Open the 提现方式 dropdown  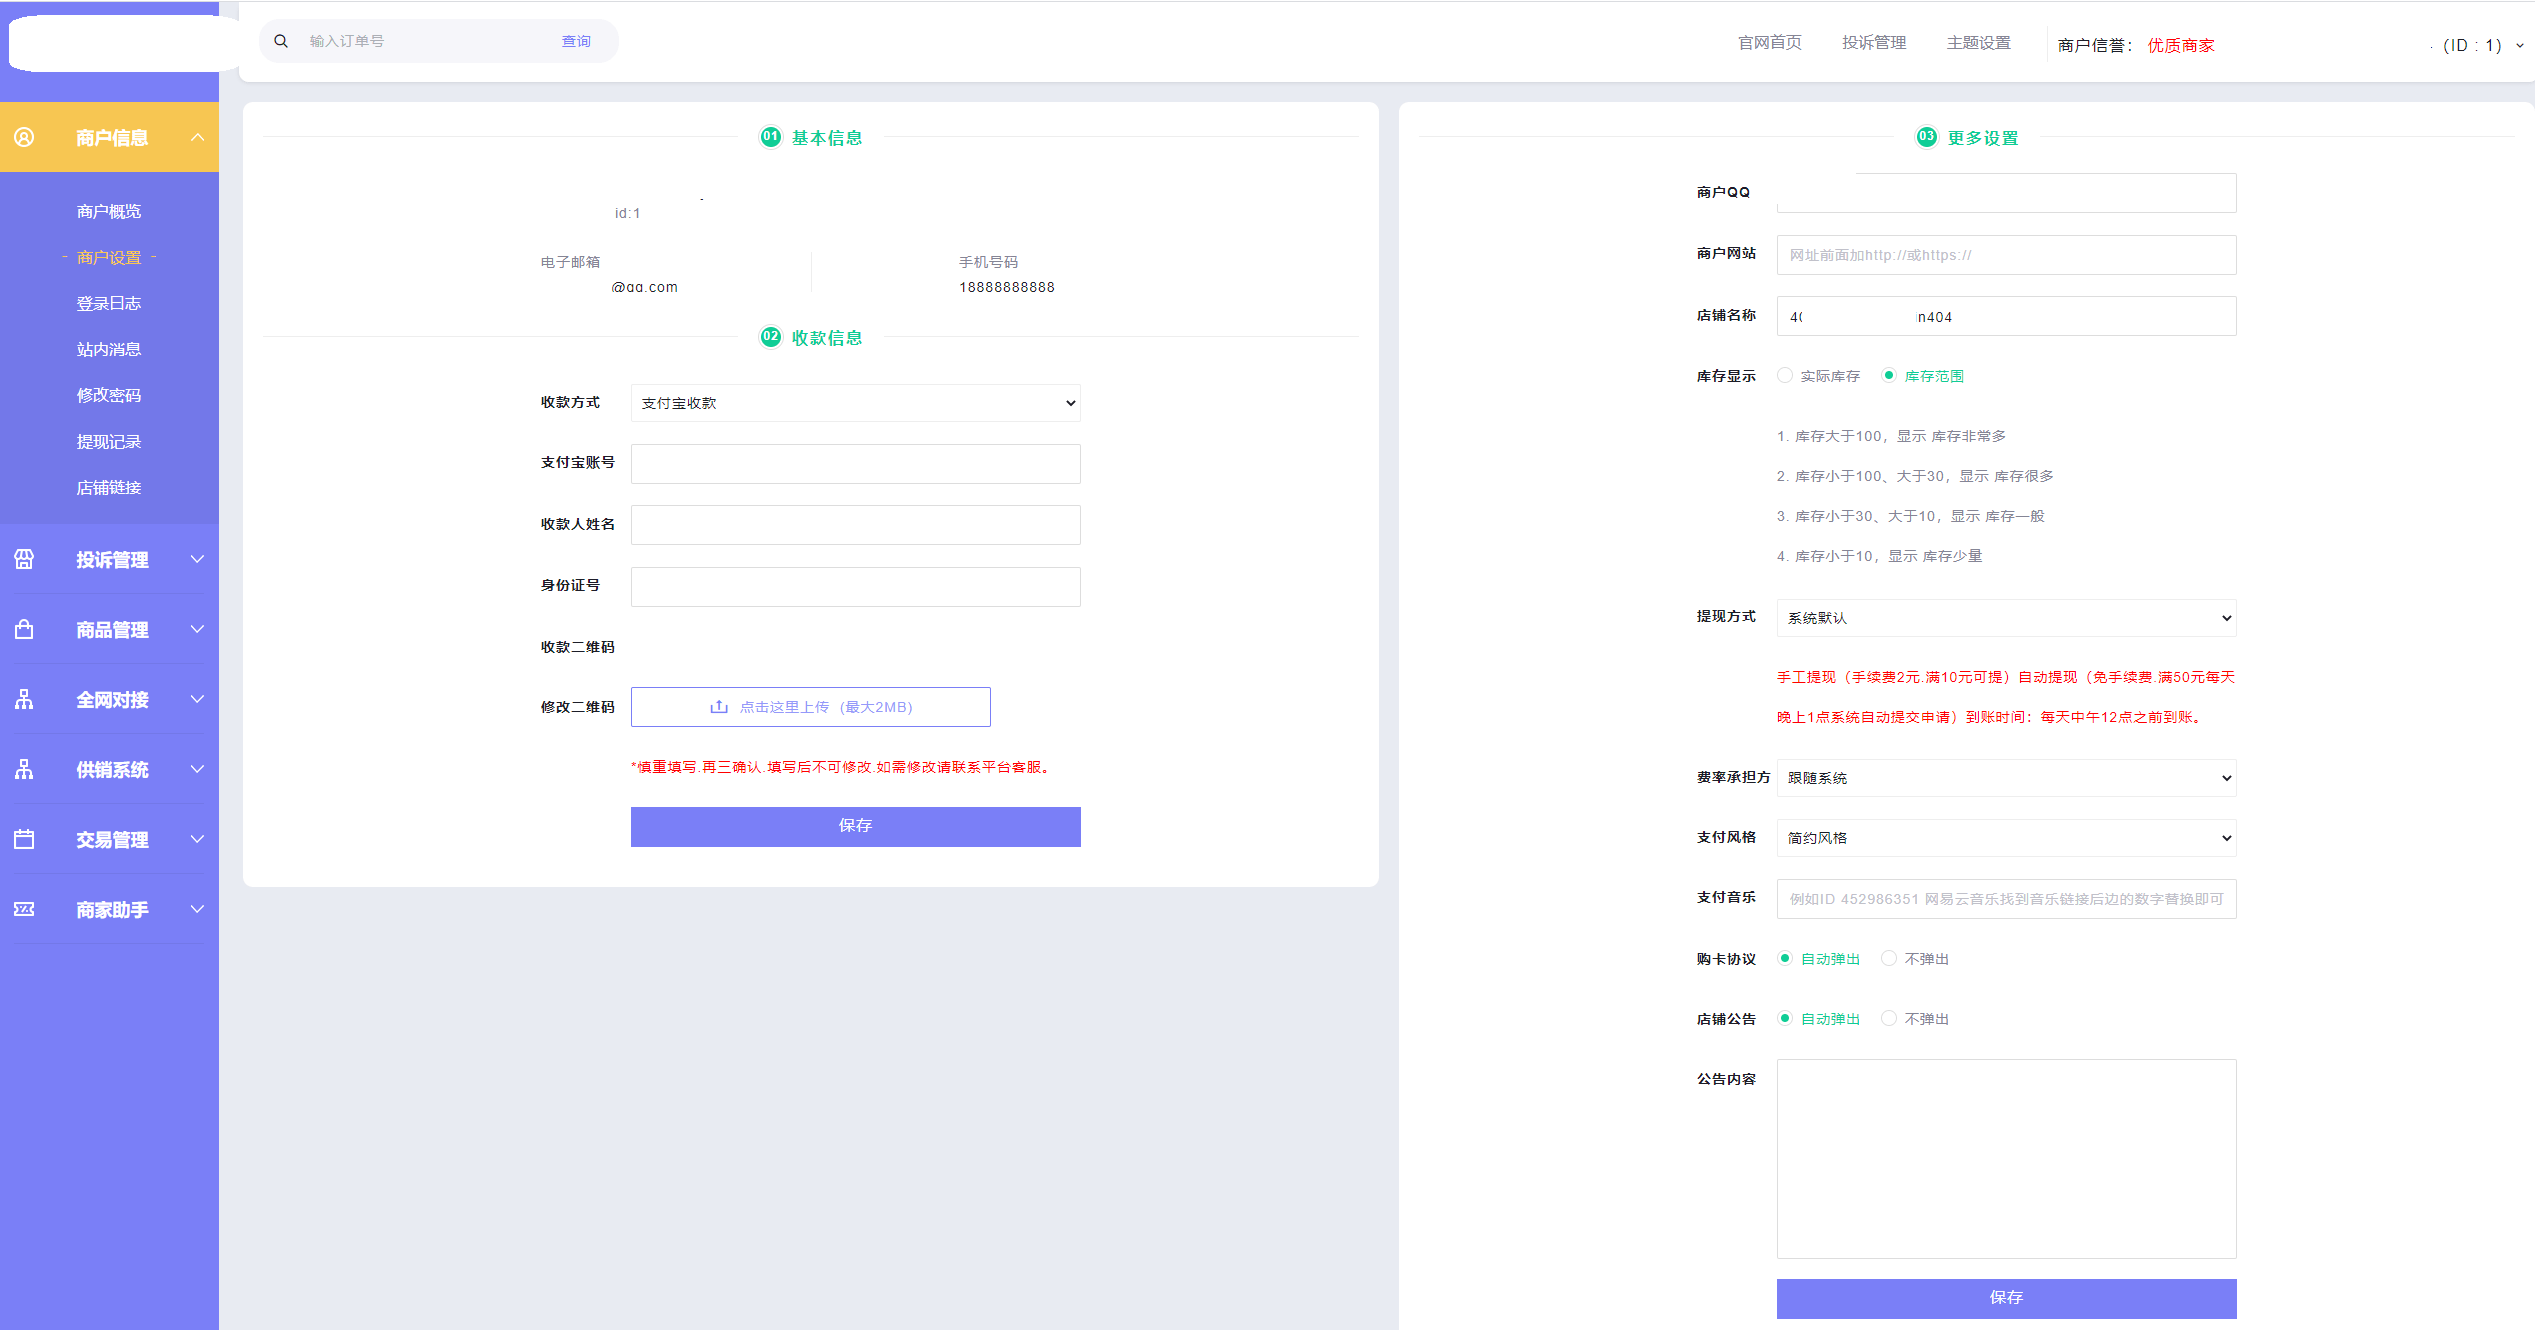coord(2006,618)
